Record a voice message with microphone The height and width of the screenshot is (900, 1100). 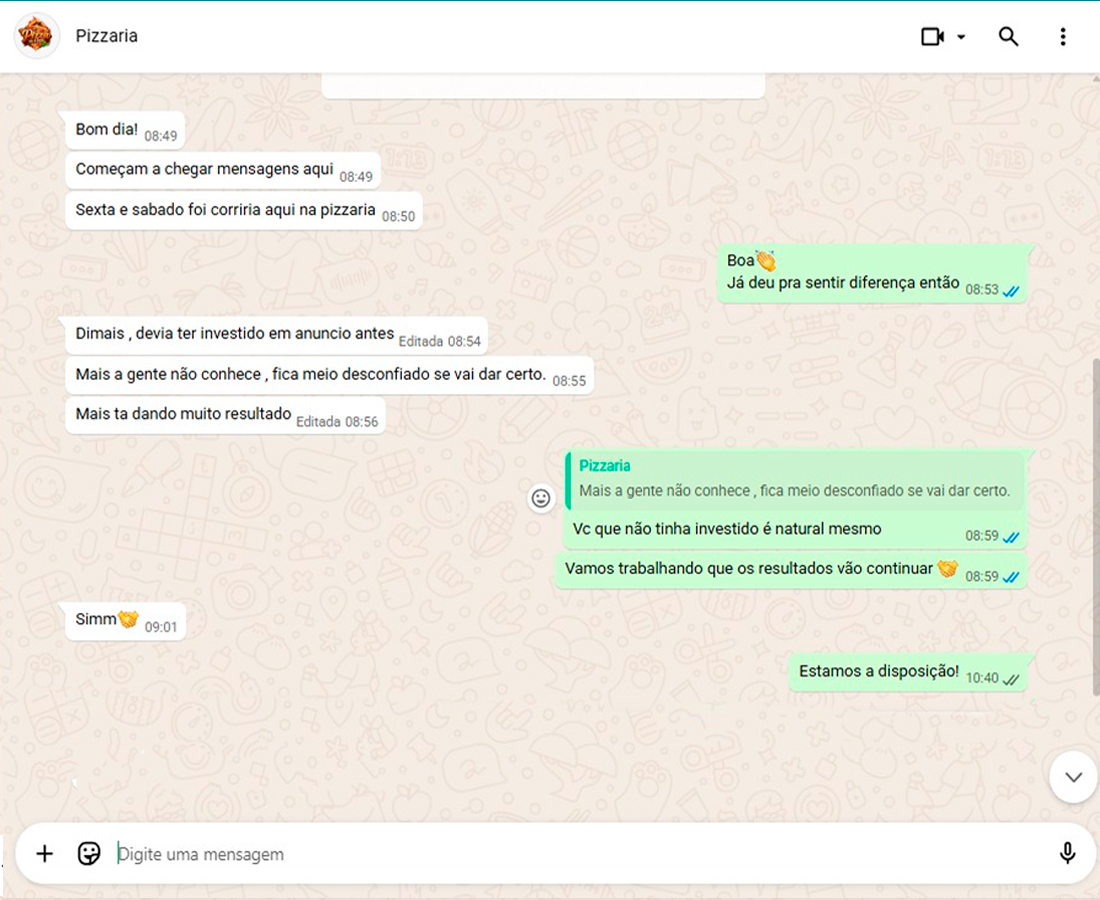1067,853
